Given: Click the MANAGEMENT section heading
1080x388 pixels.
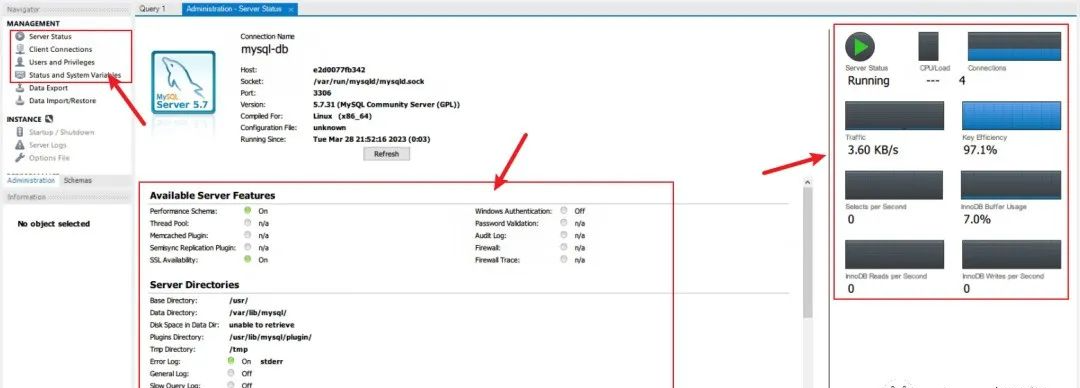Looking at the screenshot, I should (34, 23).
